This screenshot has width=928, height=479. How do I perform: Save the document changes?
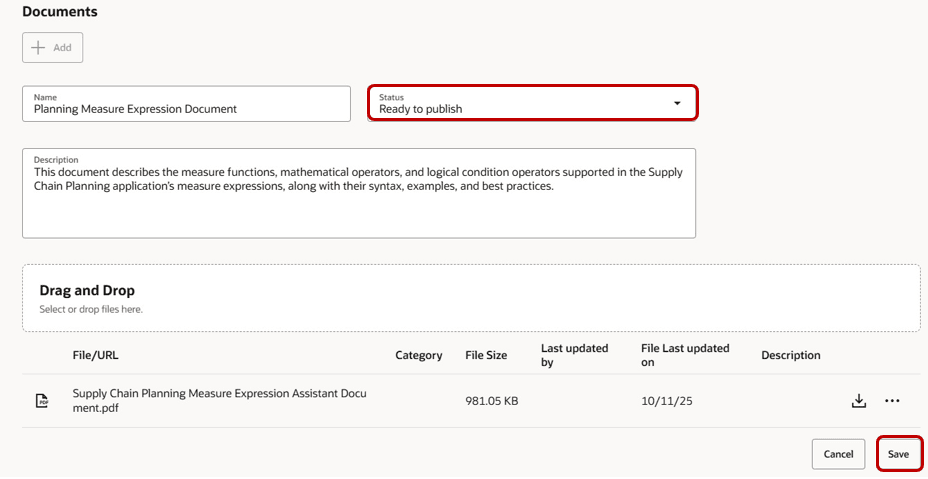point(898,454)
